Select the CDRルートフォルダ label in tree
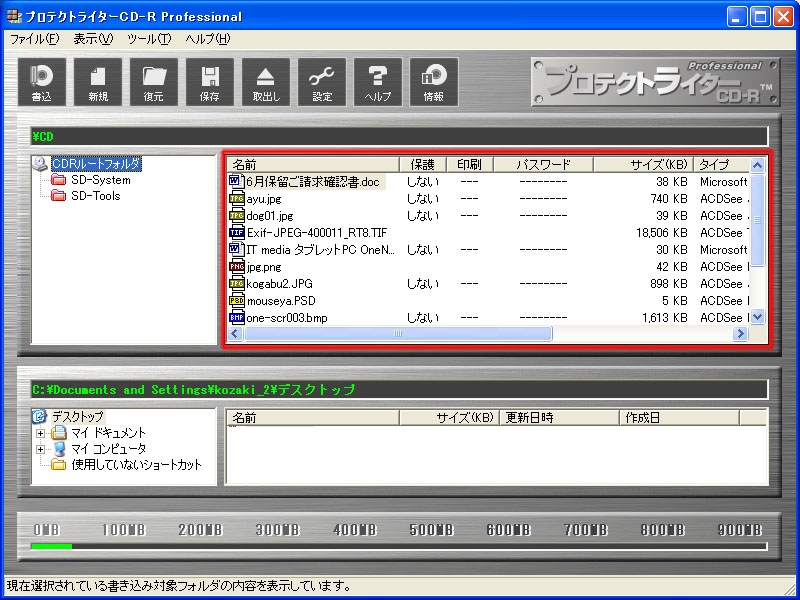Screen dimensions: 800x600 (x=96, y=164)
